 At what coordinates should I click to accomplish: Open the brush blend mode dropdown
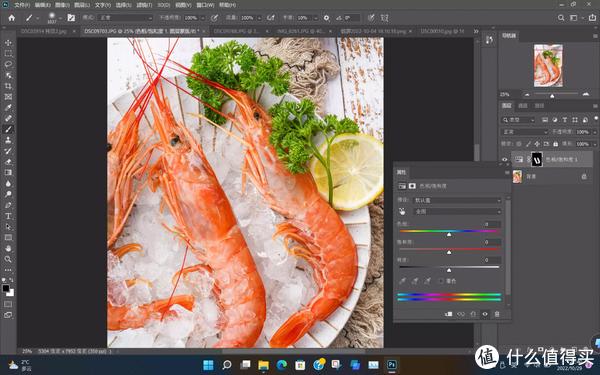[125, 18]
